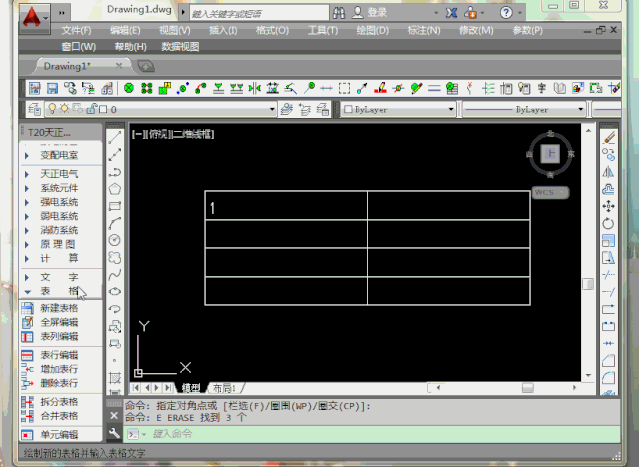Open the 绘图(D) menu
The image size is (639, 467).
[x=372, y=31]
